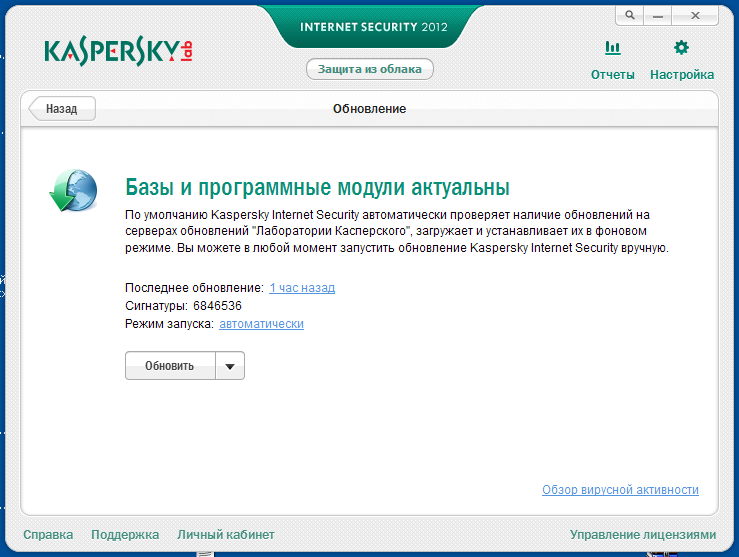Click the Защита из облака button
This screenshot has height=557, width=739.
(x=370, y=69)
